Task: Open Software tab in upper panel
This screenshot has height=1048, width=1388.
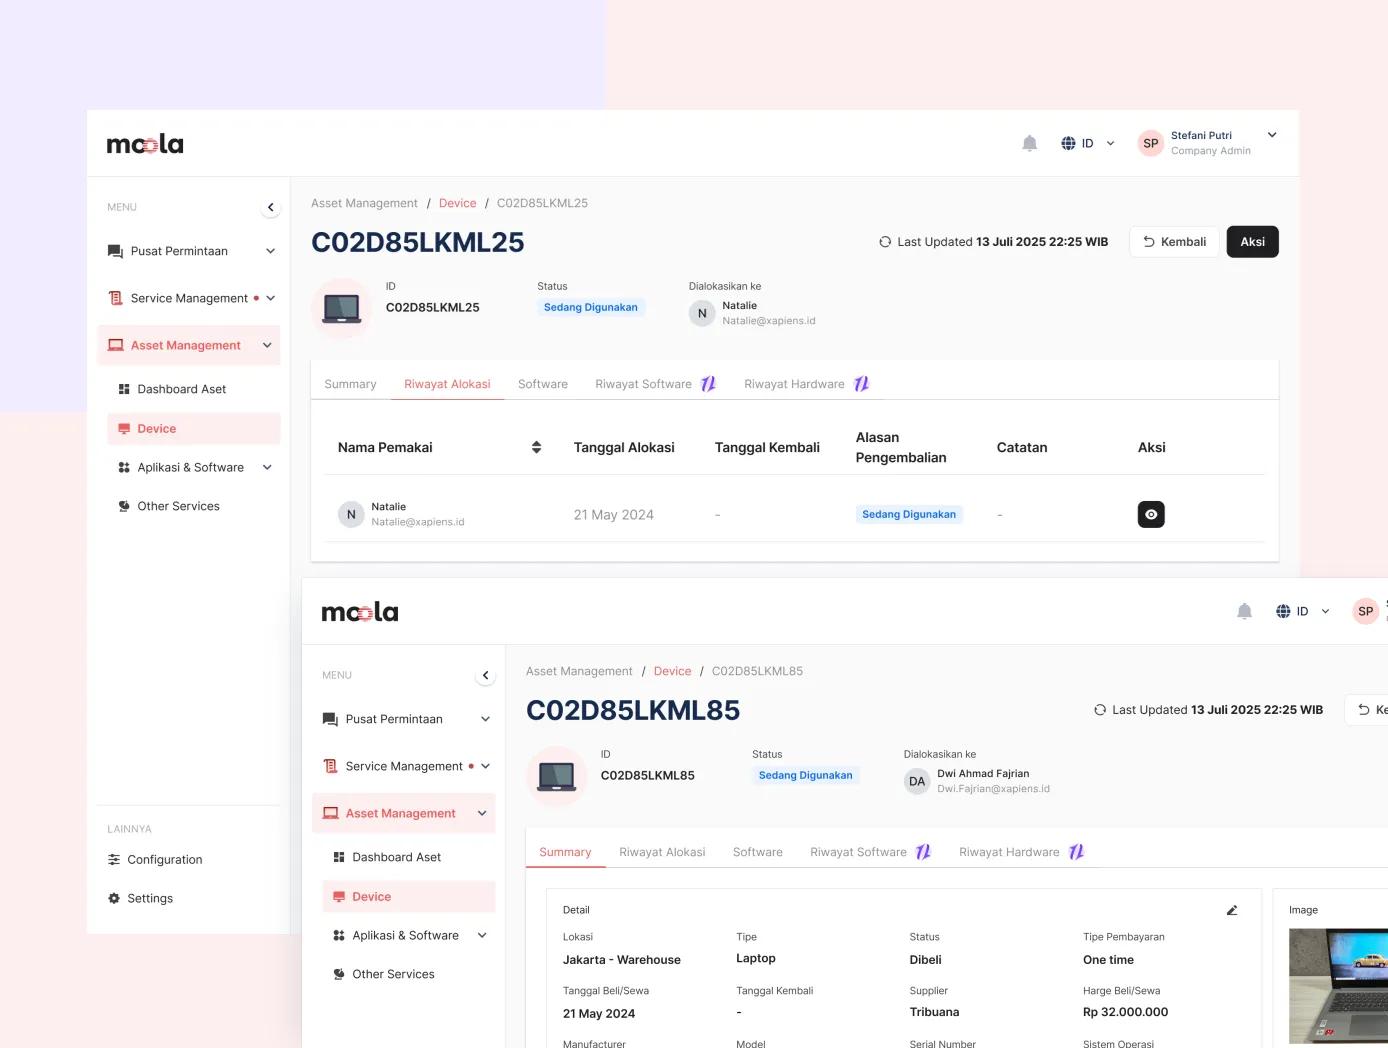Action: pos(543,384)
